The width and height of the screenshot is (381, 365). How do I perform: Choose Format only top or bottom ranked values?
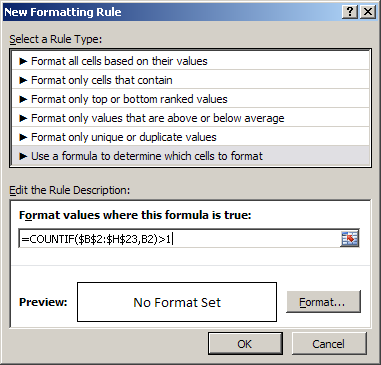191,99
